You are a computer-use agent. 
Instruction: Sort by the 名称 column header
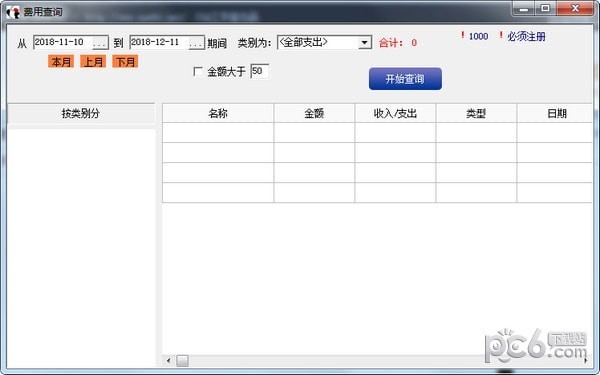(x=218, y=113)
